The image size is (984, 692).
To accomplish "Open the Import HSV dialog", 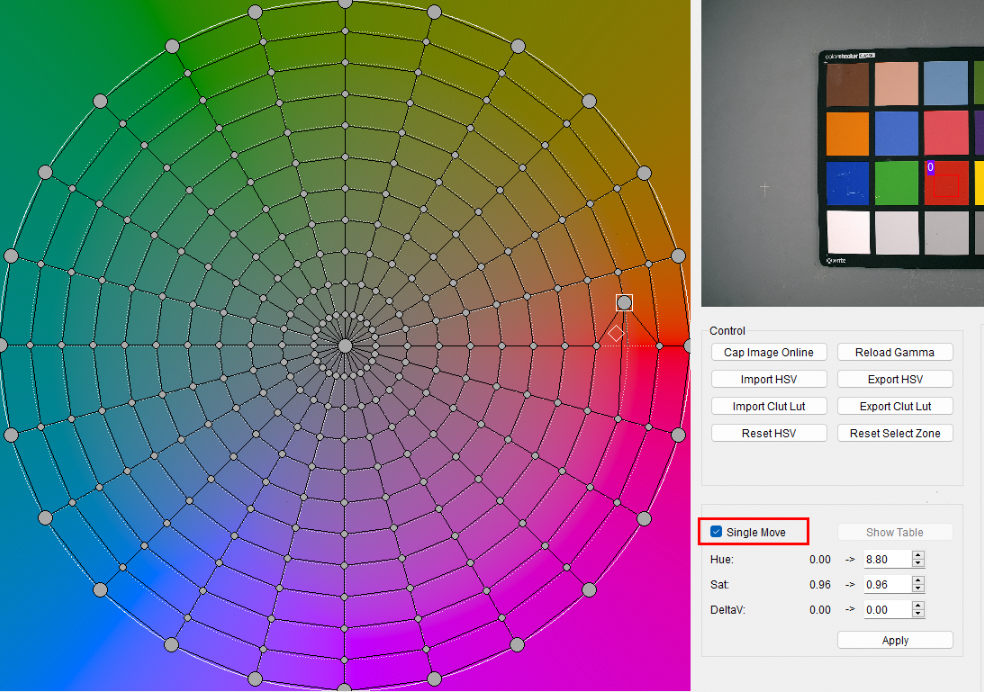I will point(769,379).
